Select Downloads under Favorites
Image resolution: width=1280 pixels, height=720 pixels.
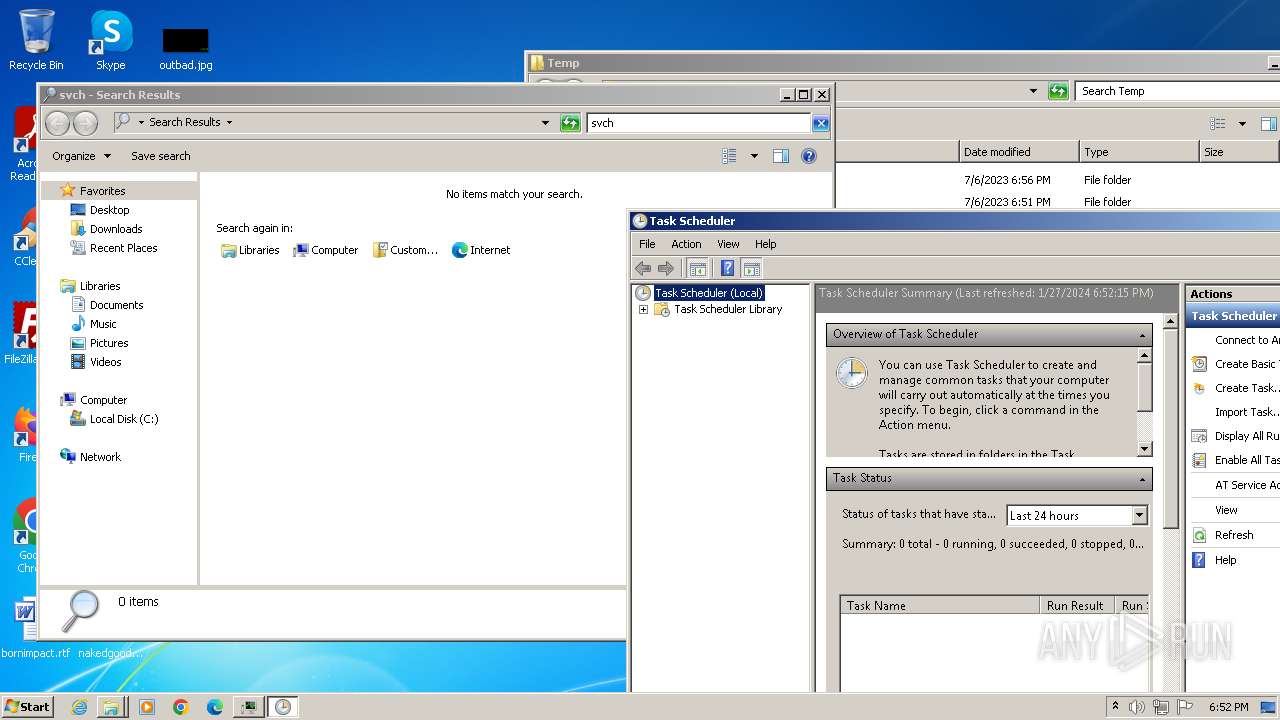tap(116, 229)
